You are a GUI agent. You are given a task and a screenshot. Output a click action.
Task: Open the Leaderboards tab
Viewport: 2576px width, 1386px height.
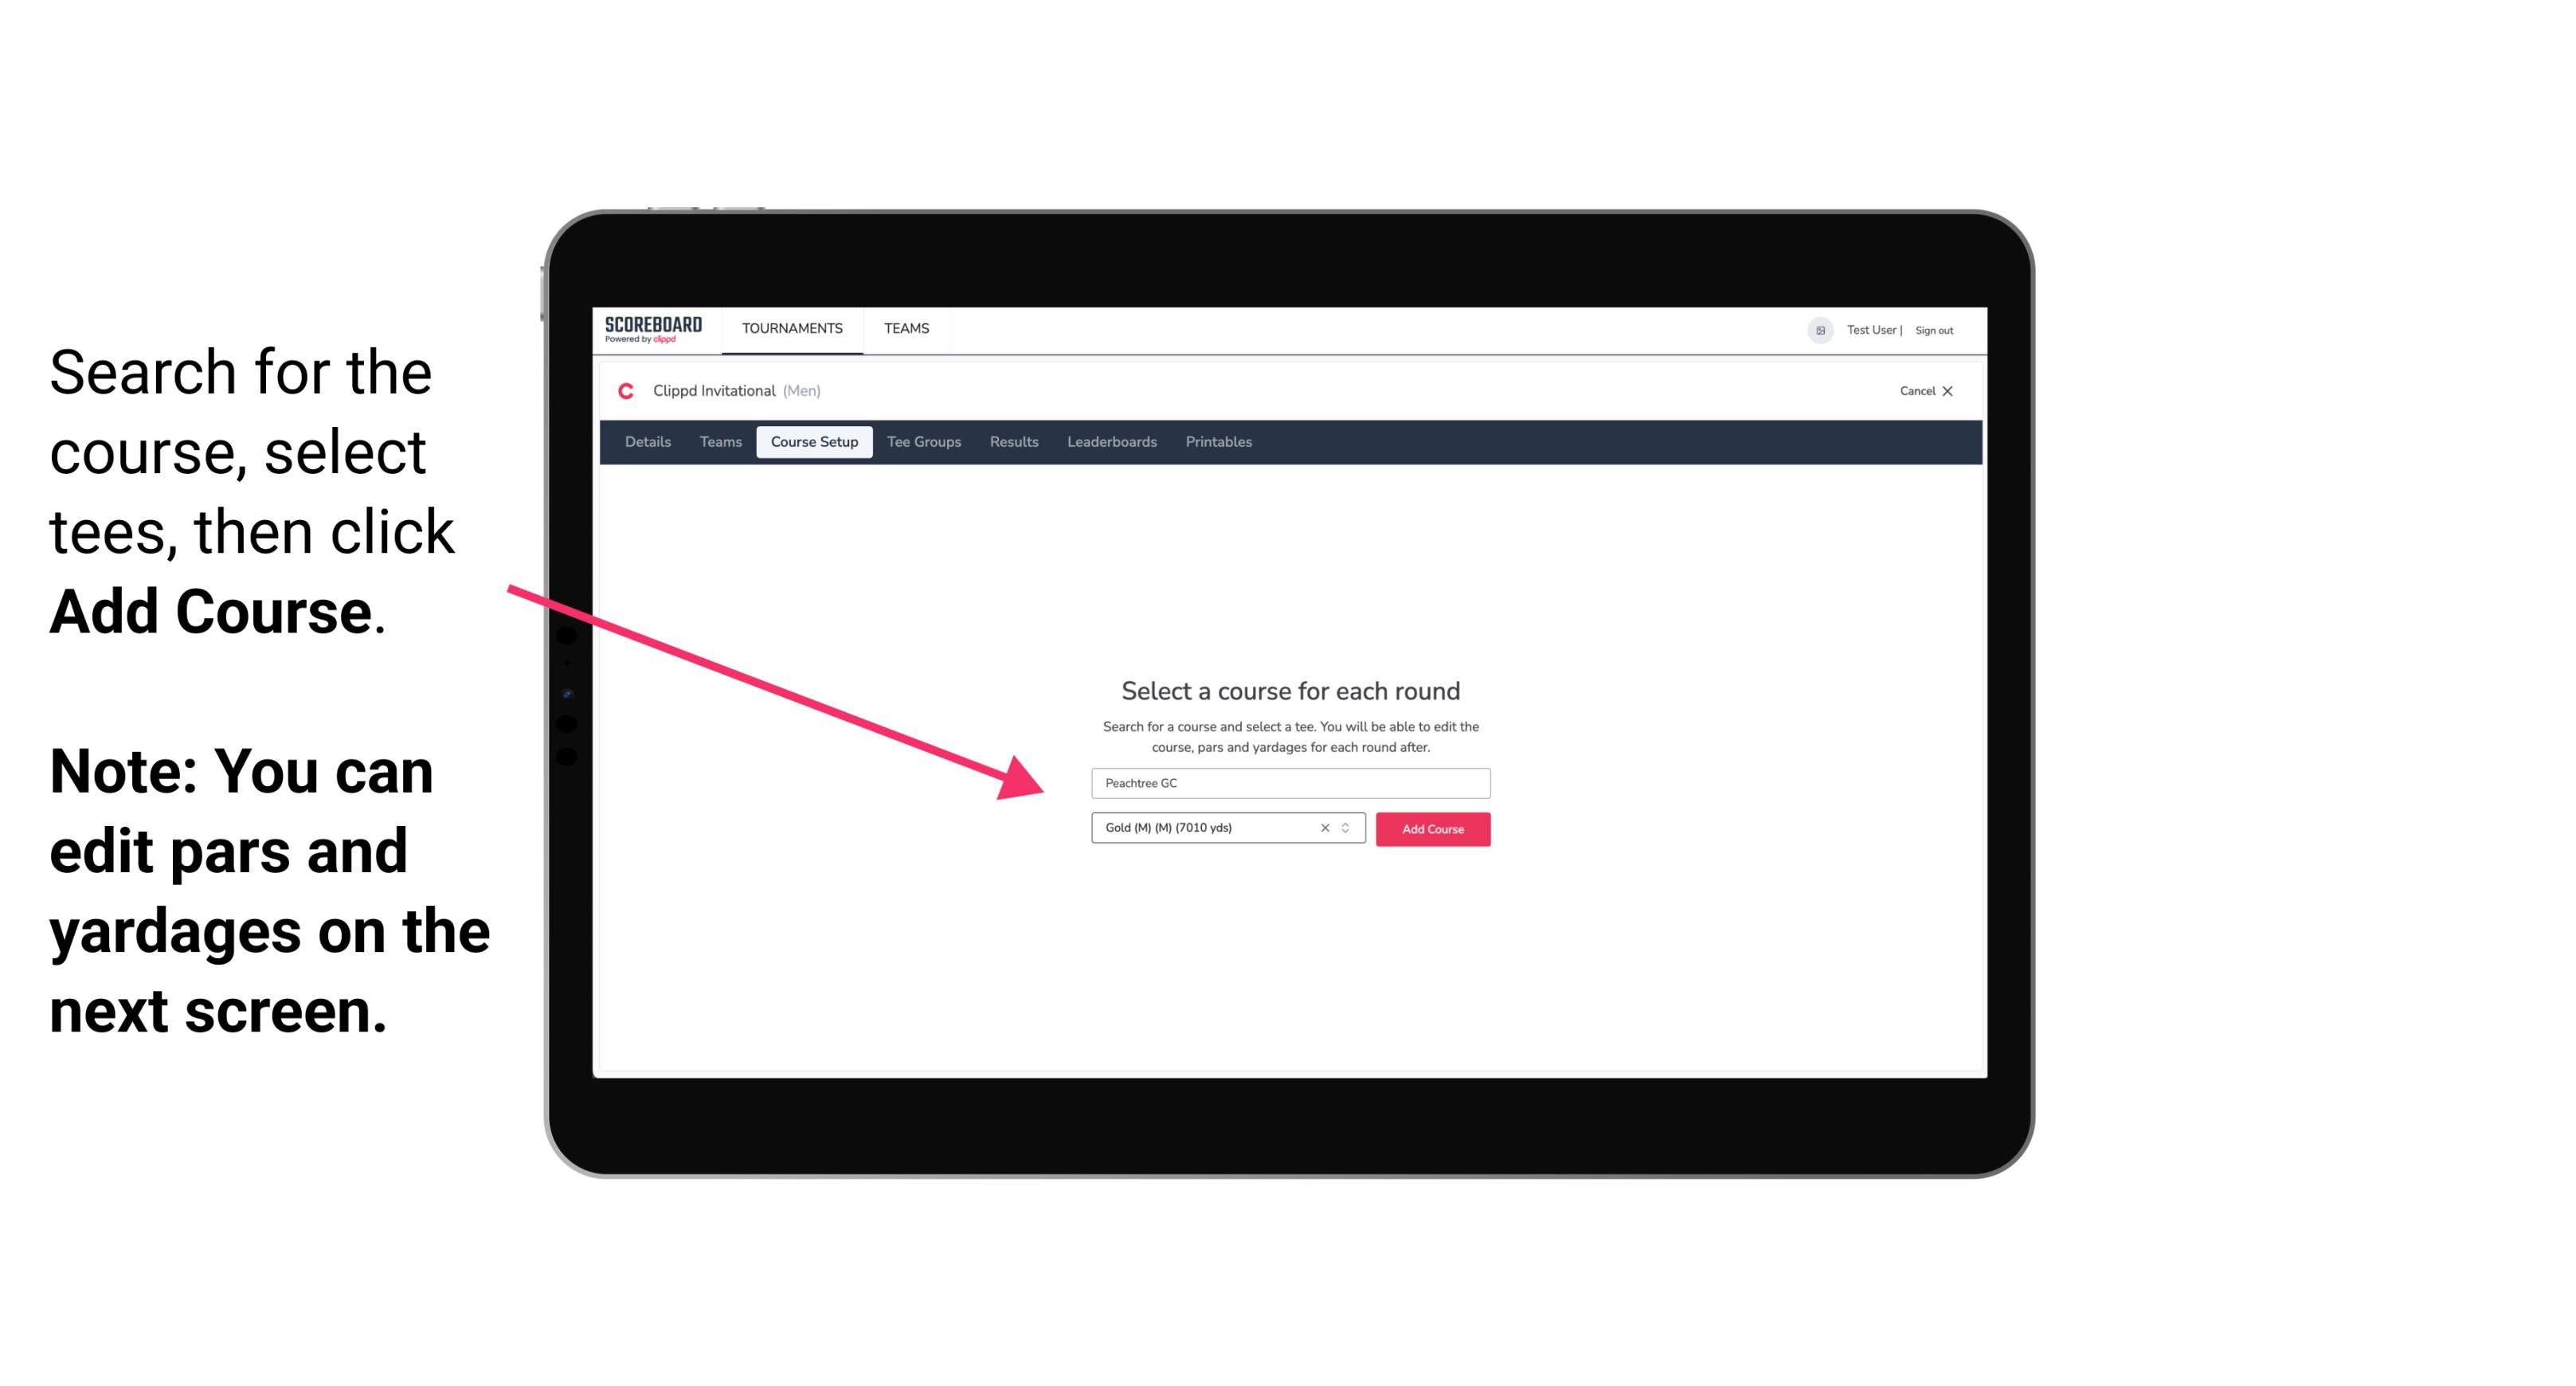[x=1110, y=442]
